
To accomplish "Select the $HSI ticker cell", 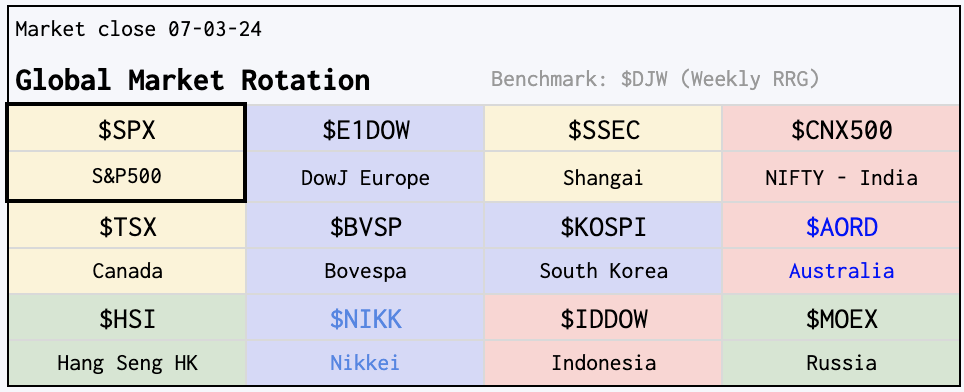I will [127, 319].
